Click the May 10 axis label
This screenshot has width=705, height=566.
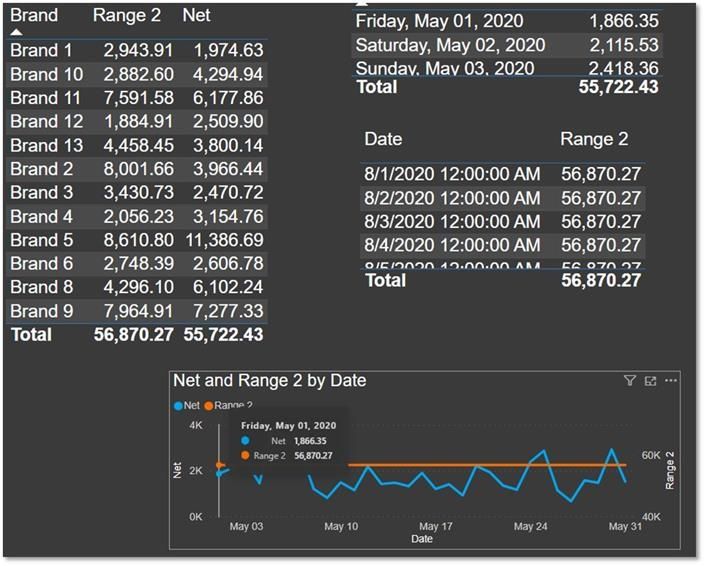(x=341, y=526)
